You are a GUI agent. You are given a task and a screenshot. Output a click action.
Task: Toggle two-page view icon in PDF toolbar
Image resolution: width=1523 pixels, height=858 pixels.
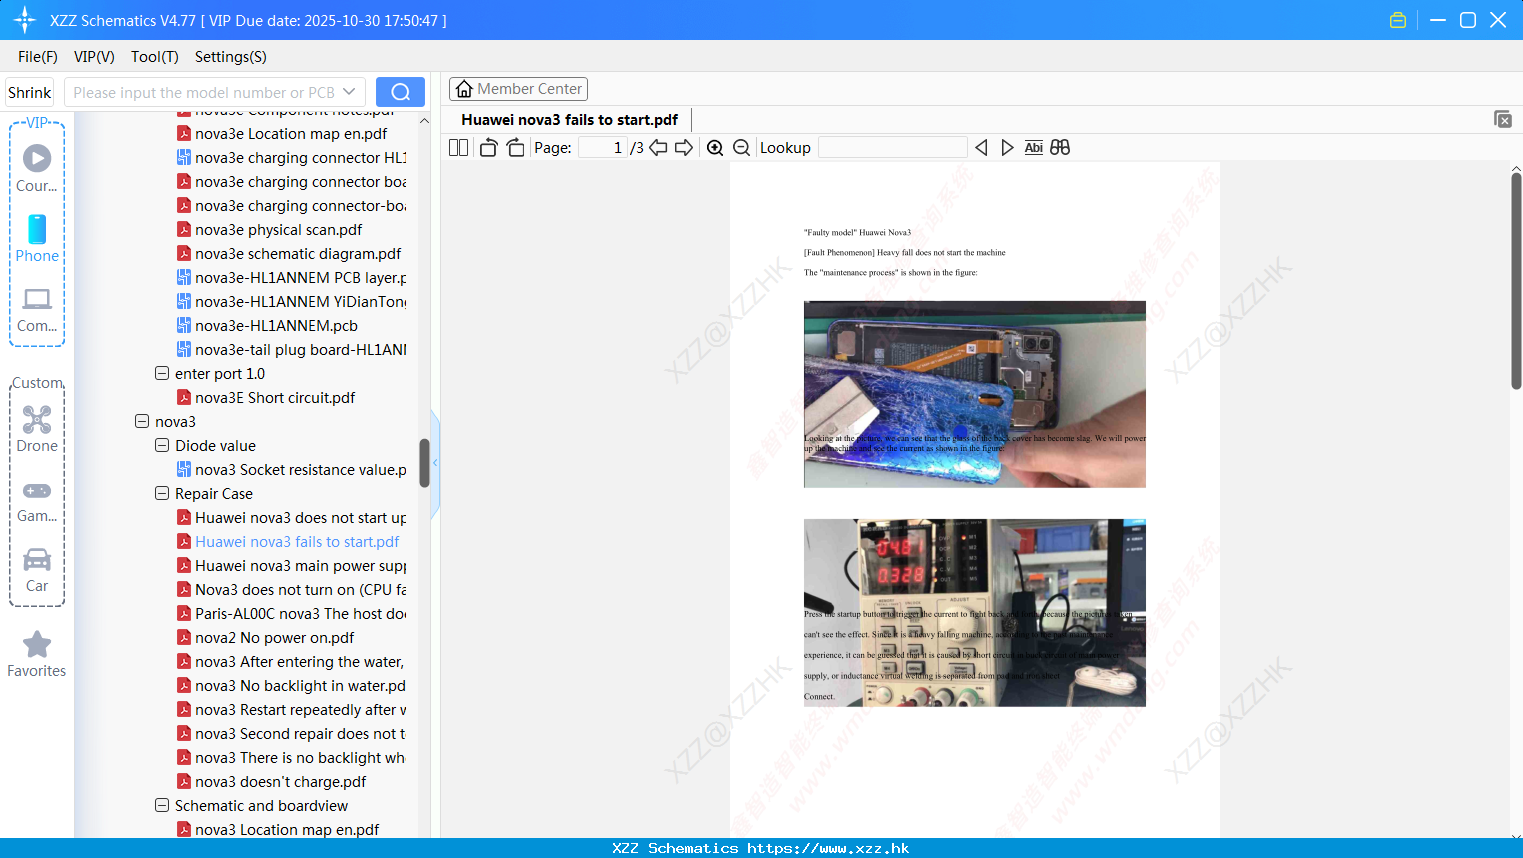[458, 147]
